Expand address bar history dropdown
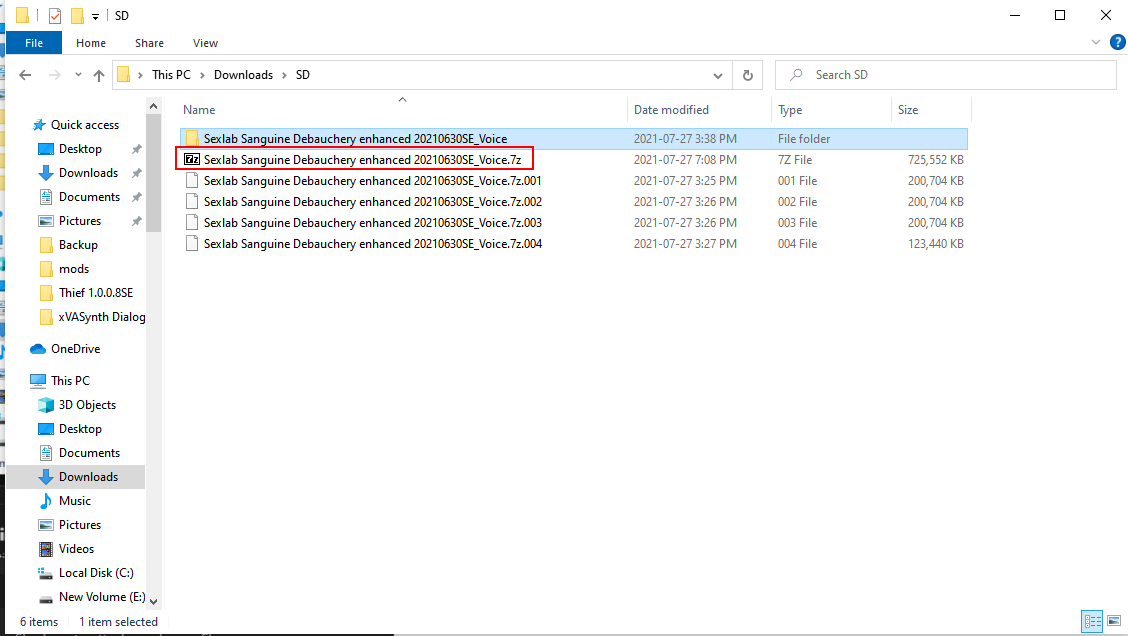Viewport: 1128px width, 636px height. click(x=717, y=75)
